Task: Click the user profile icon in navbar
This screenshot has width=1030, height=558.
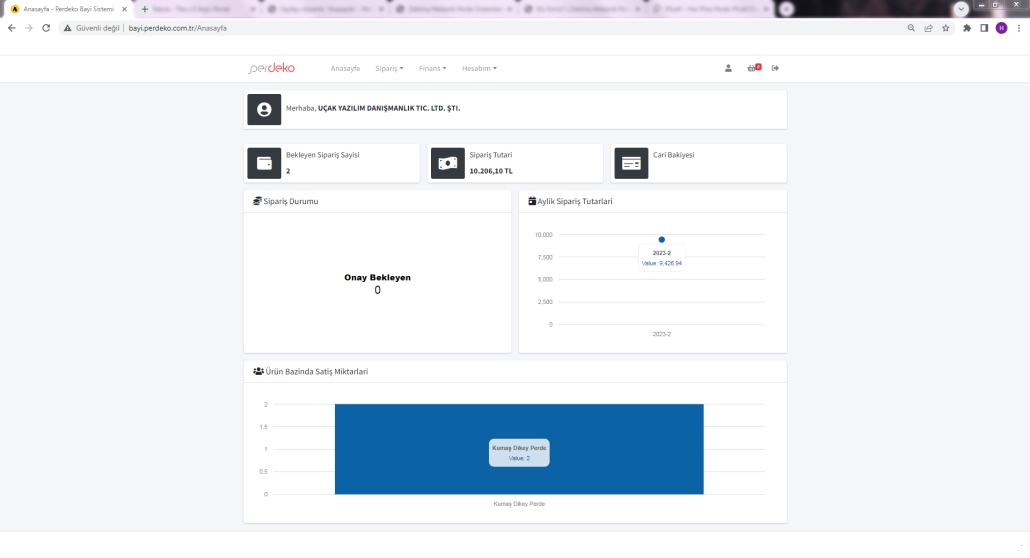Action: [728, 68]
